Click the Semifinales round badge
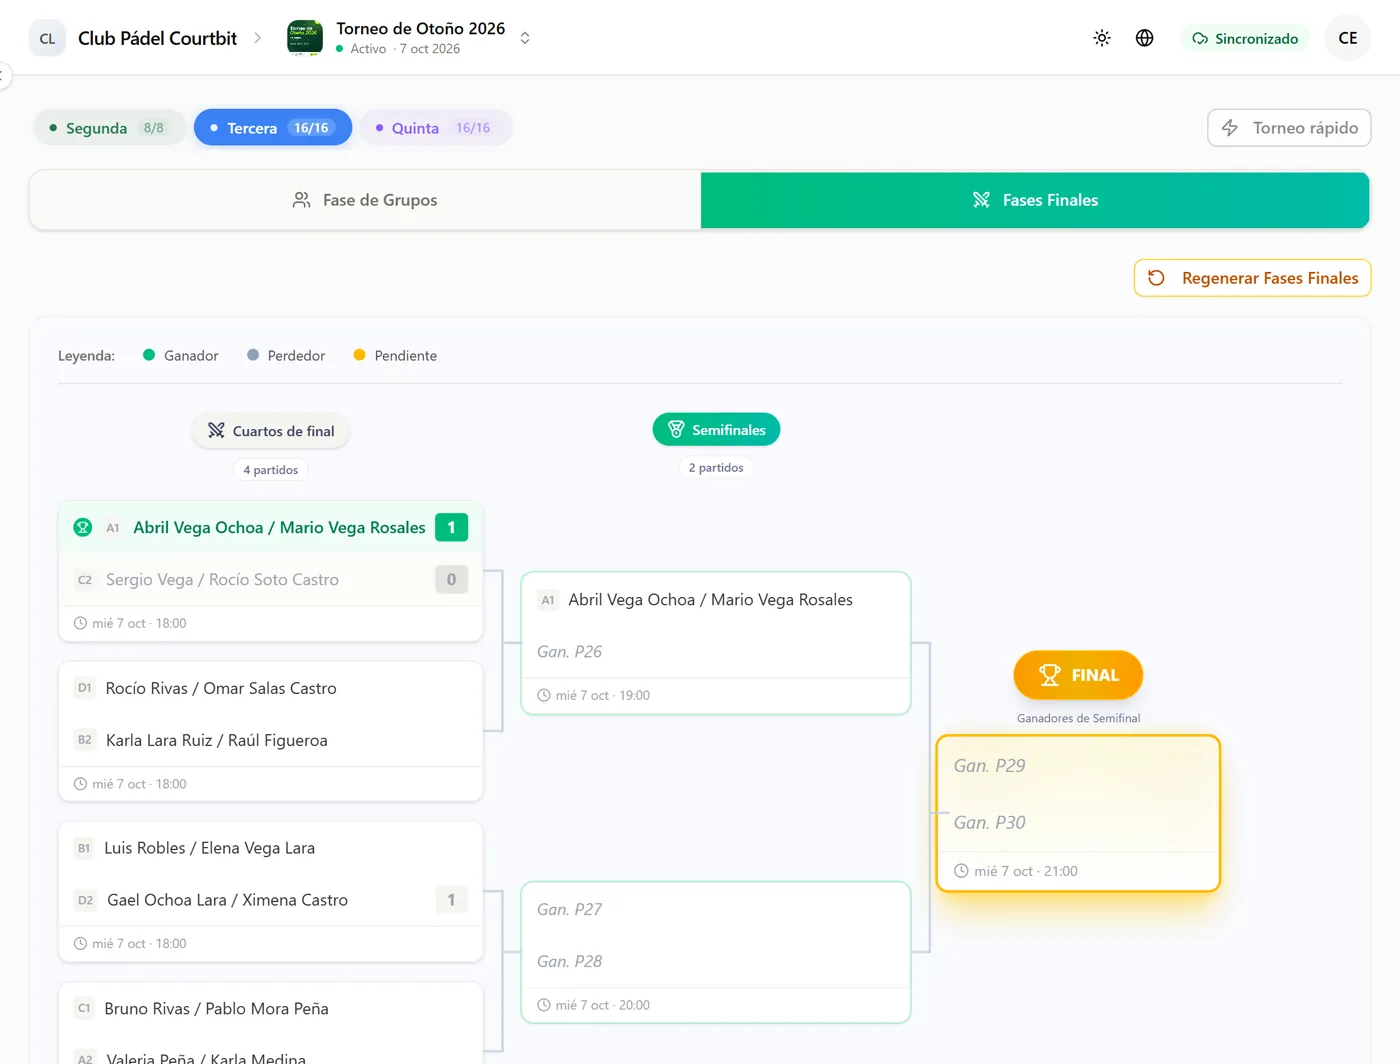This screenshot has height=1064, width=1400. pyautogui.click(x=716, y=430)
